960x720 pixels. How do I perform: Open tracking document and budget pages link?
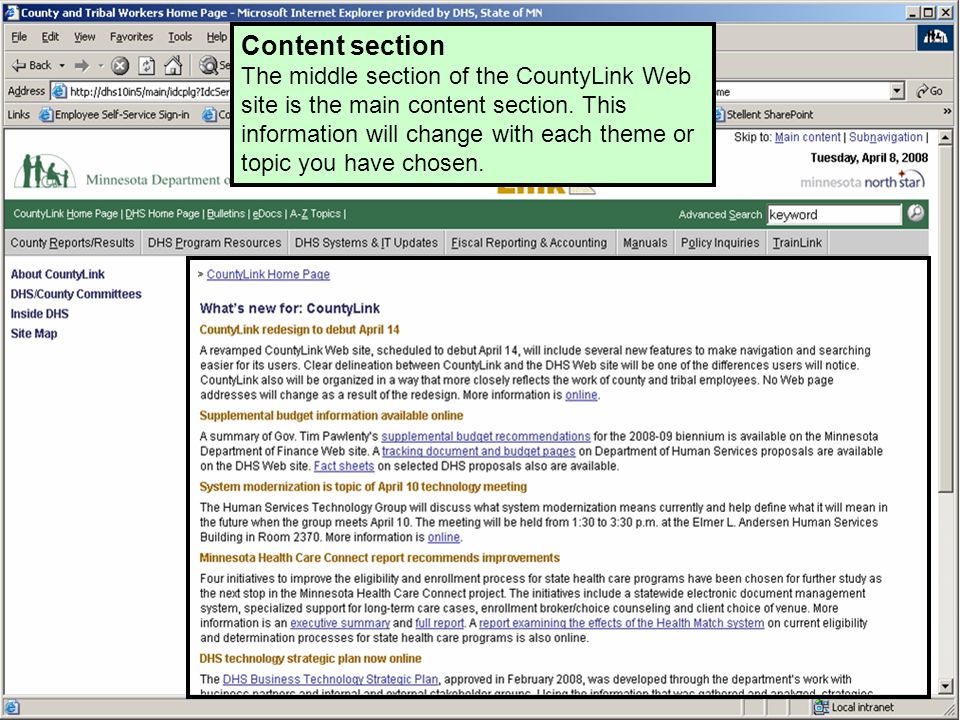[x=479, y=451]
